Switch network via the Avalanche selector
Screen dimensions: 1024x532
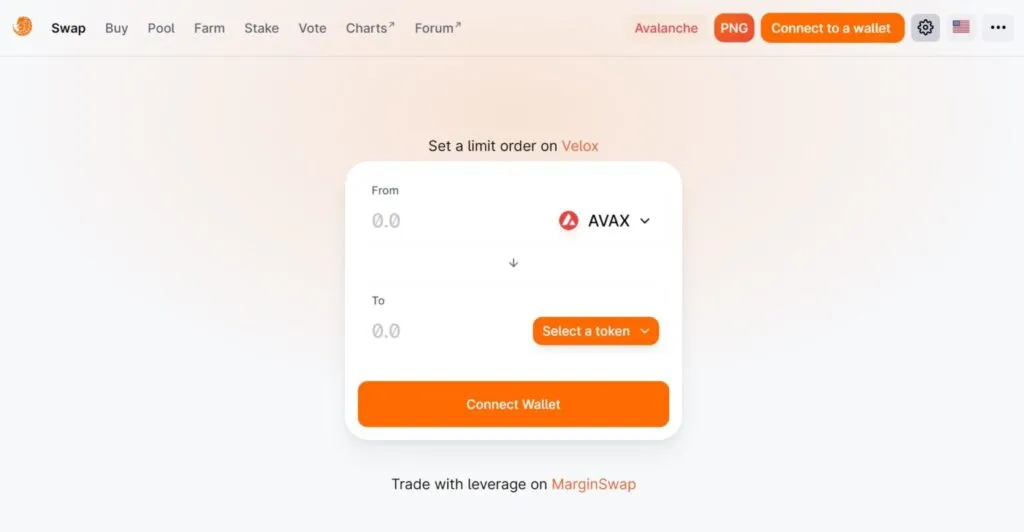[x=666, y=28]
